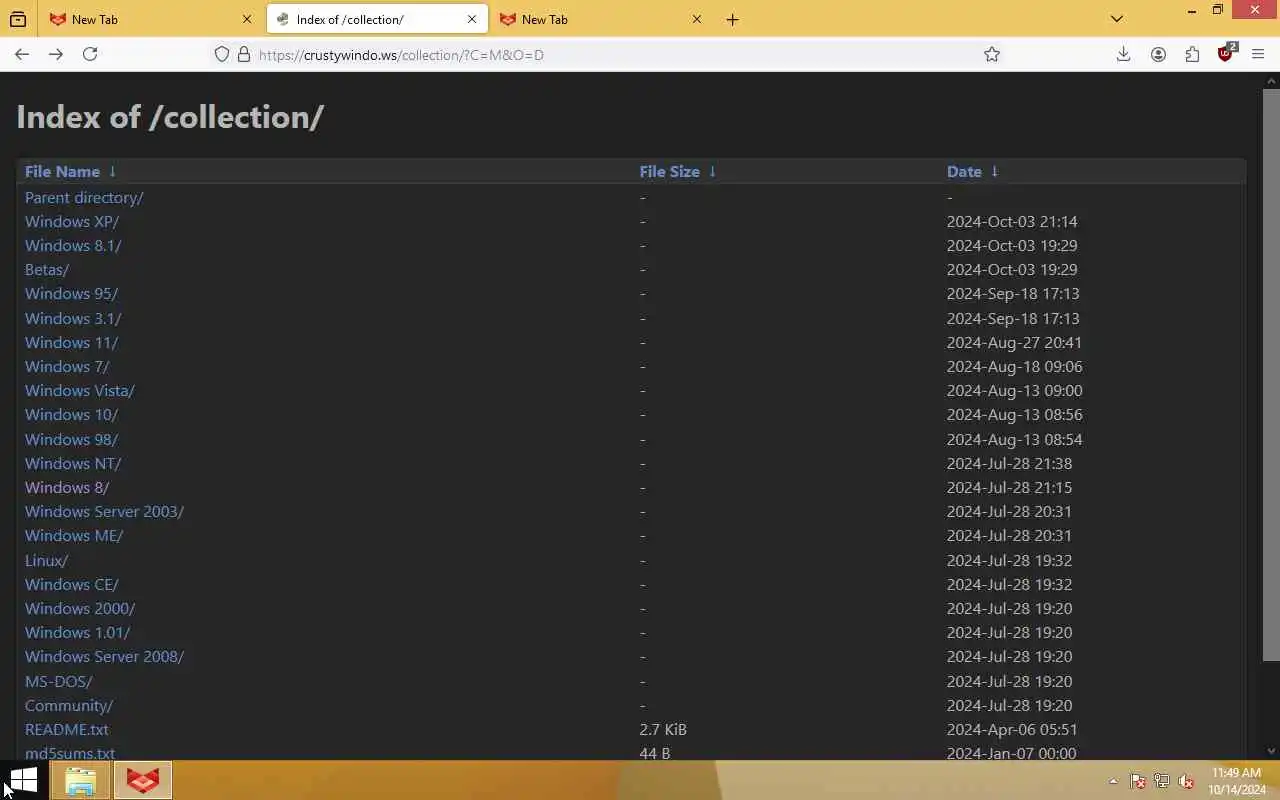Open a new tab with plus button

coord(733,19)
